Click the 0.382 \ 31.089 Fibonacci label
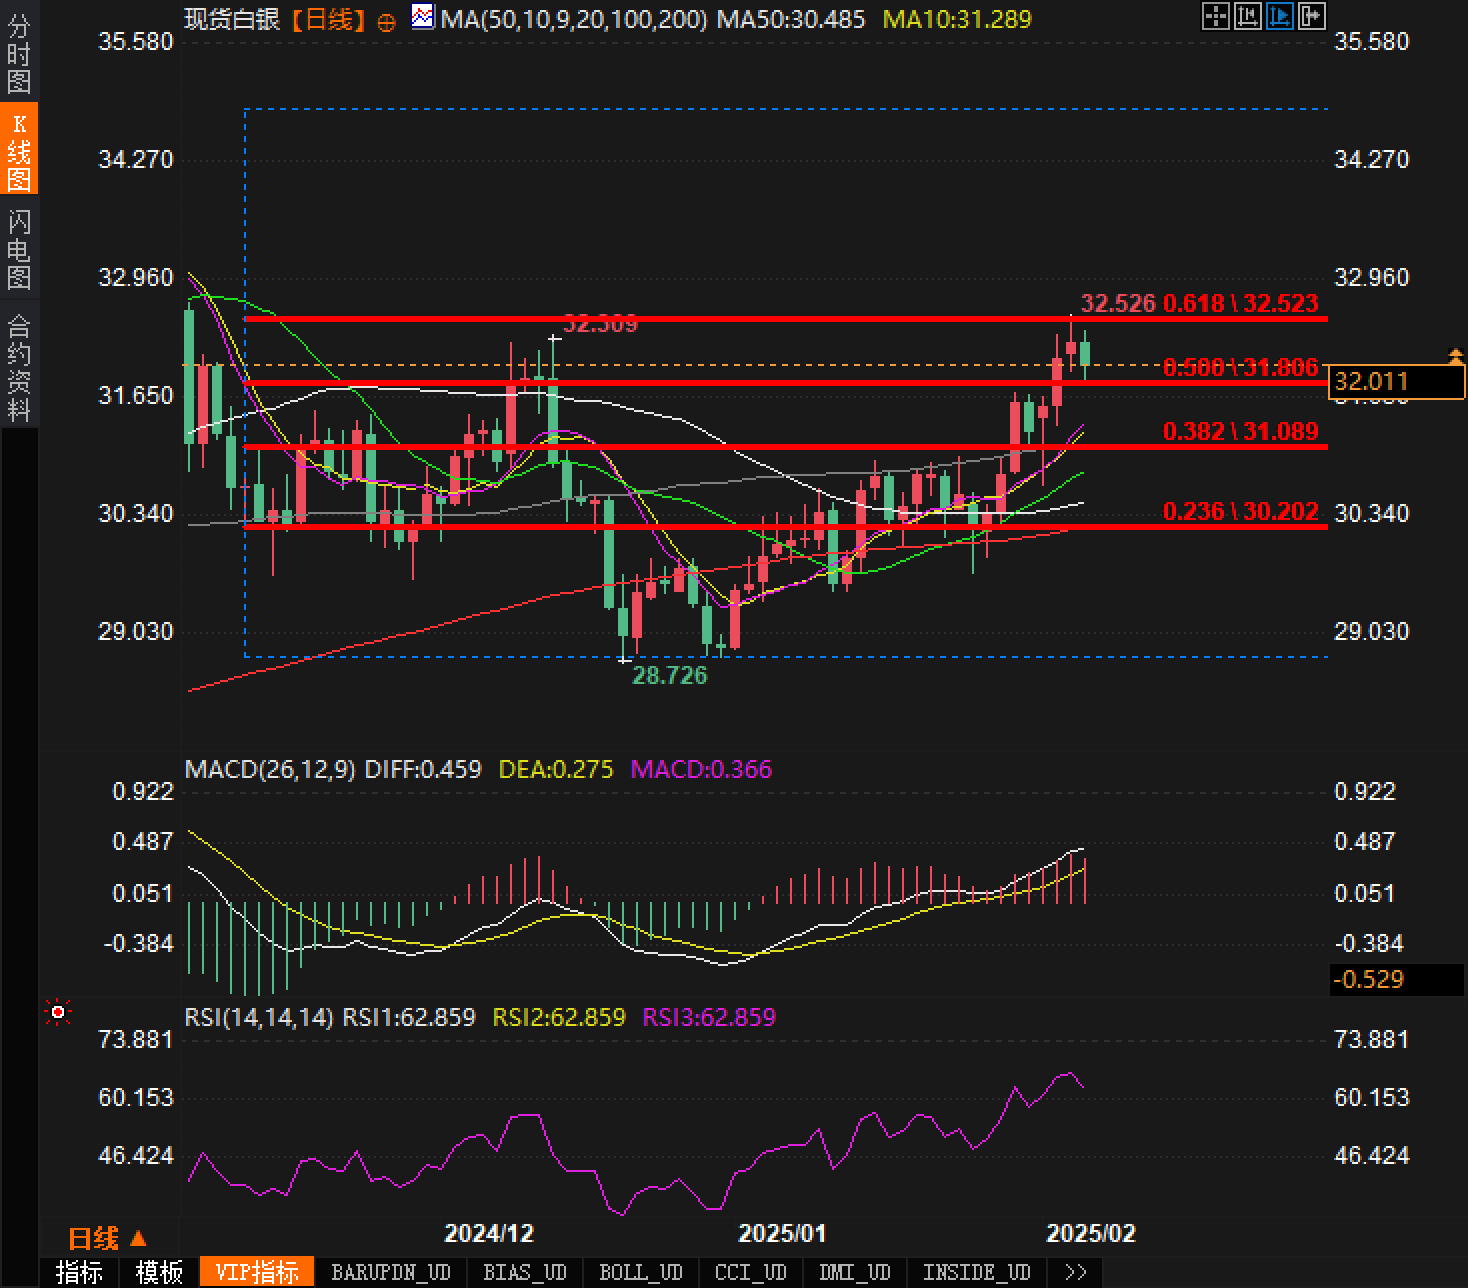Screen dimensions: 1468x1288 click(x=1241, y=431)
